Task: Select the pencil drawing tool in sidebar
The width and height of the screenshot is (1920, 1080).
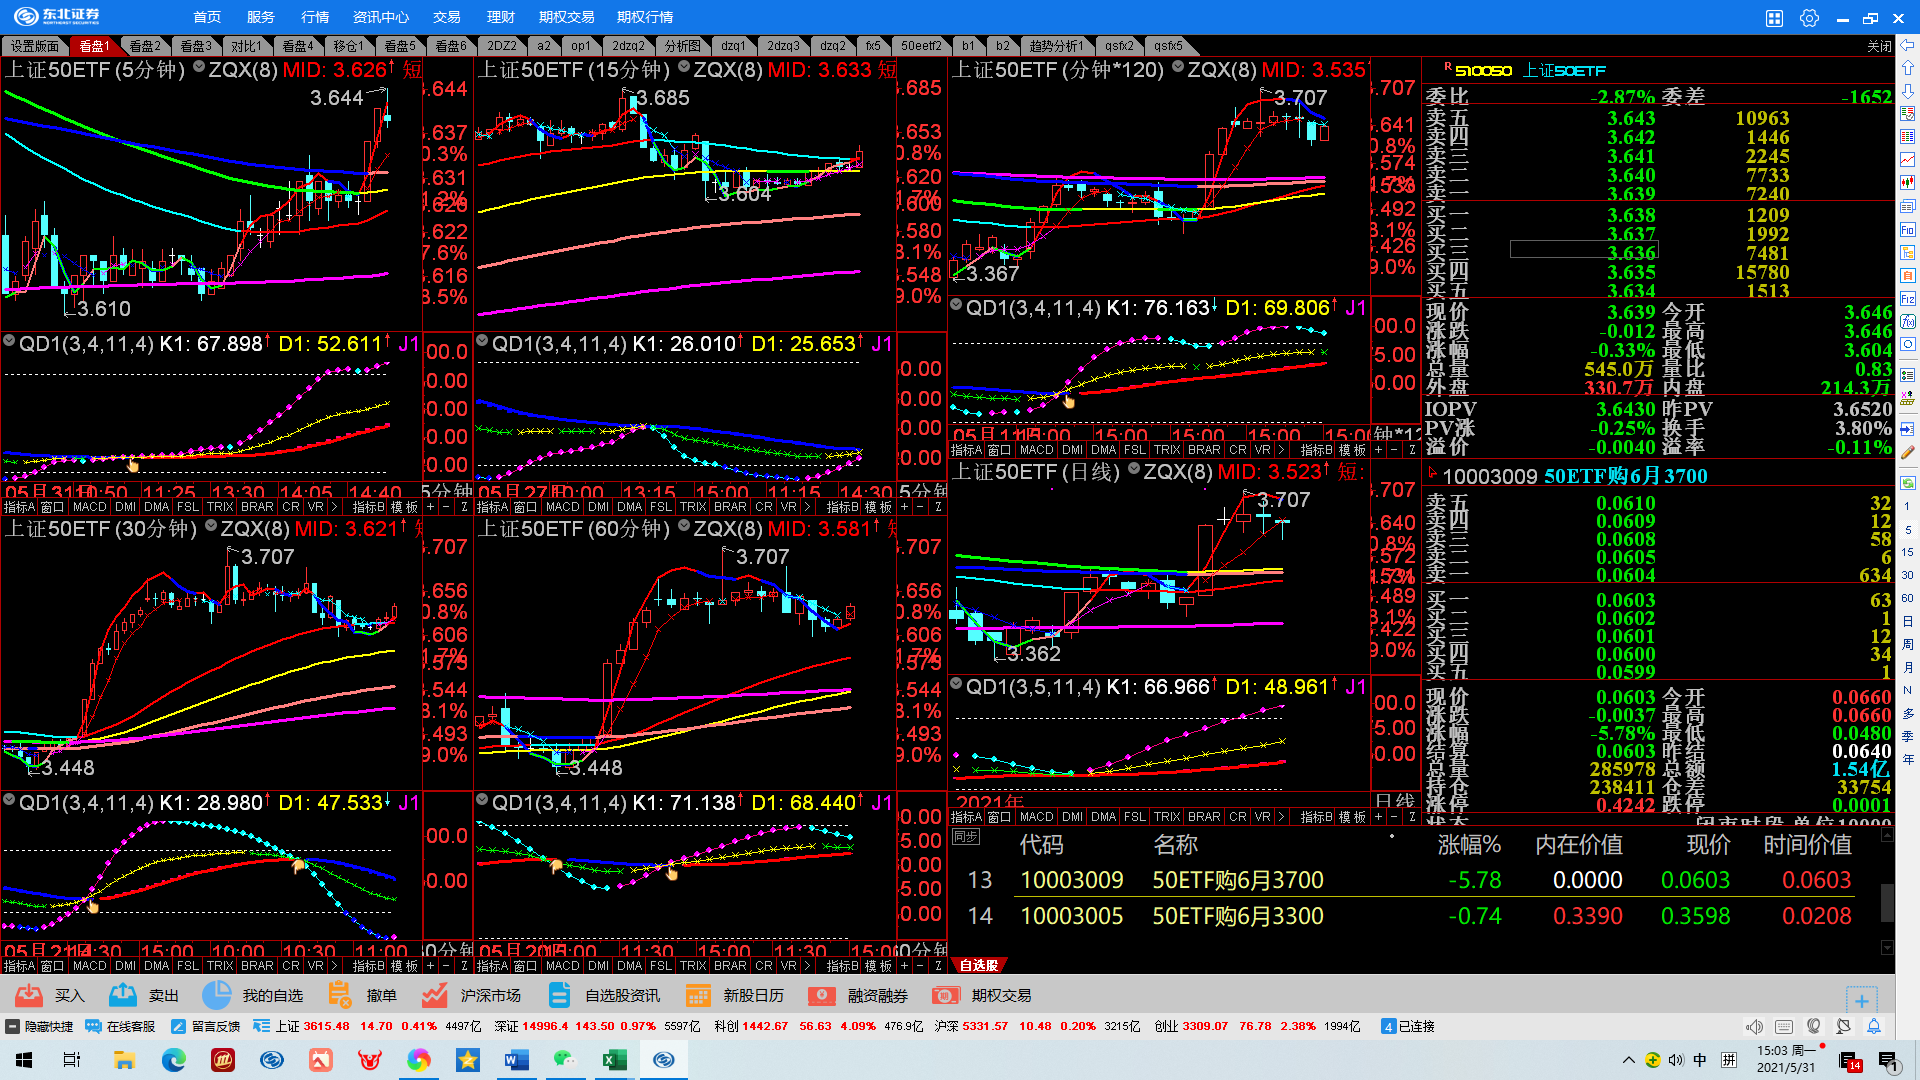Action: pos(1908,452)
